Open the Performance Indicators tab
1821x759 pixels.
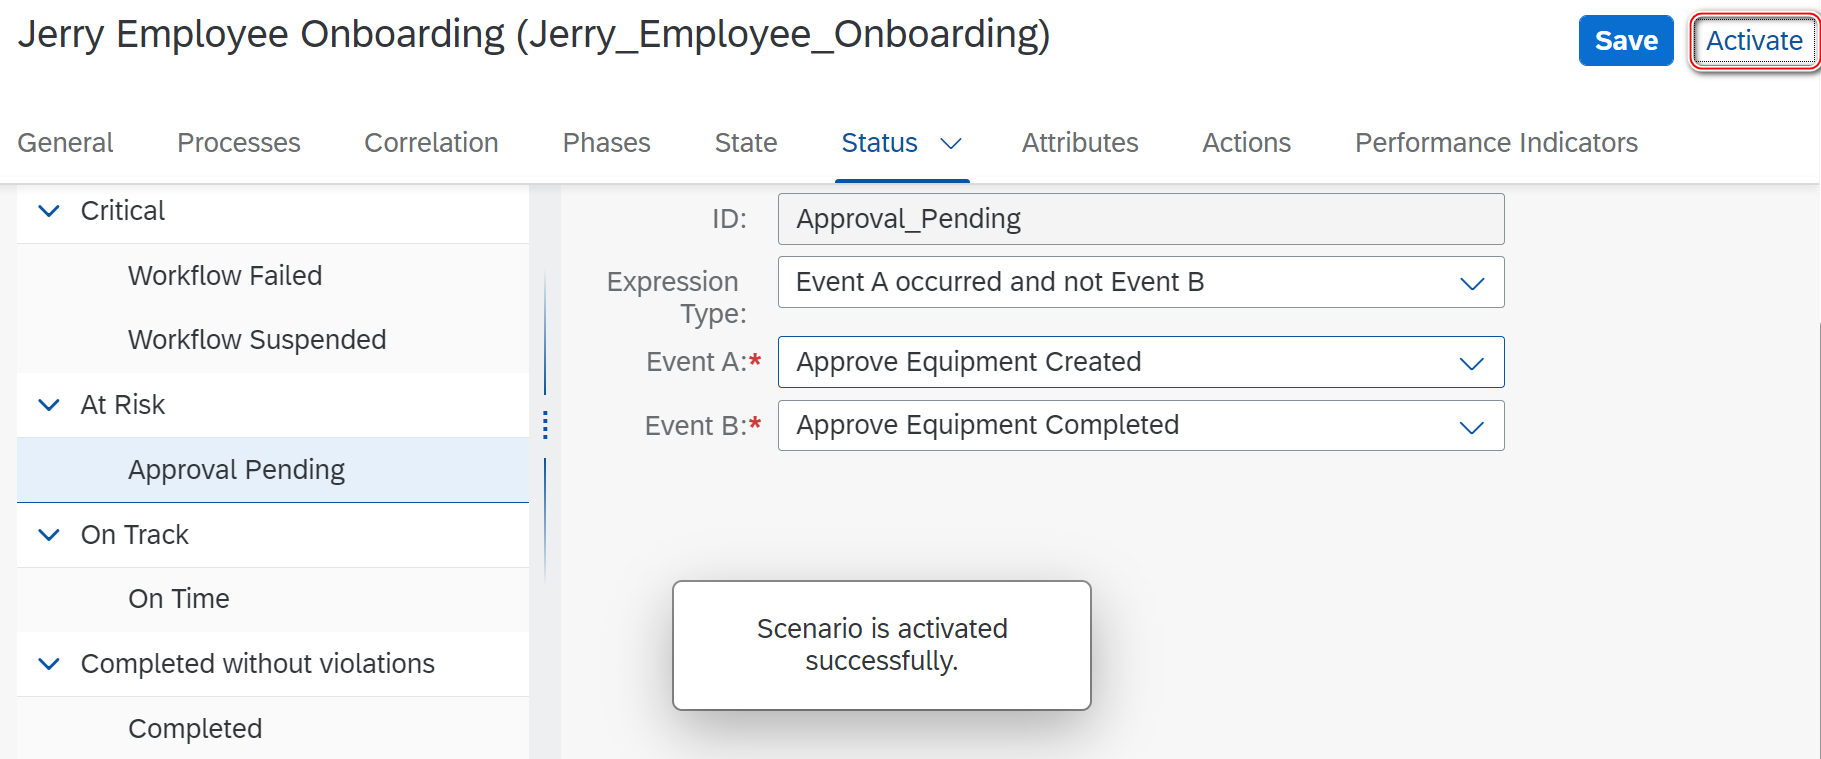(1495, 143)
